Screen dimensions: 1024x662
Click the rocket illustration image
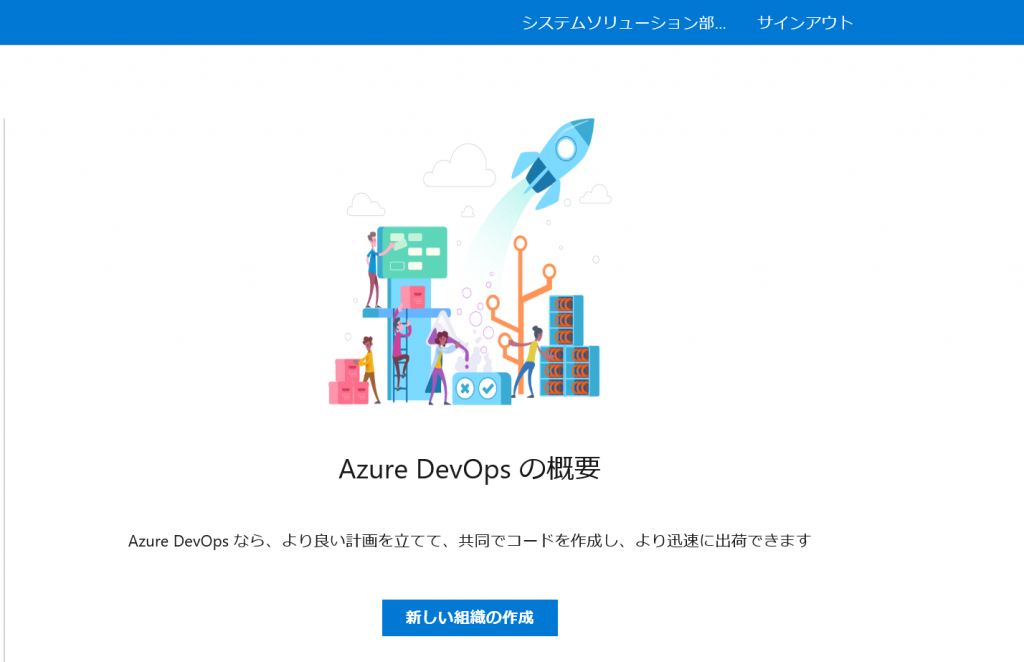470,262
